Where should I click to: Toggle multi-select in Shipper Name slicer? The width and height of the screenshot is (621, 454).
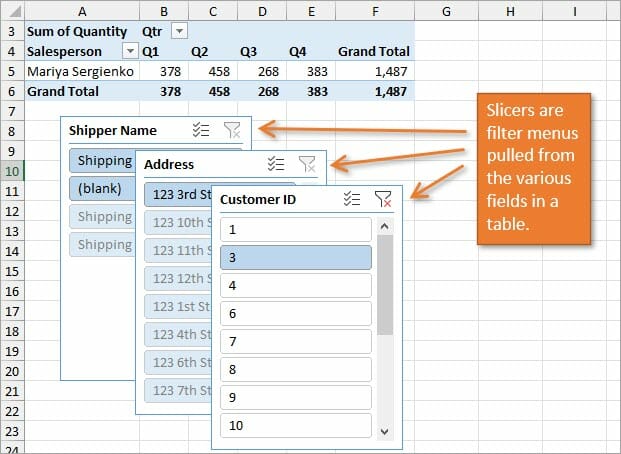(200, 130)
